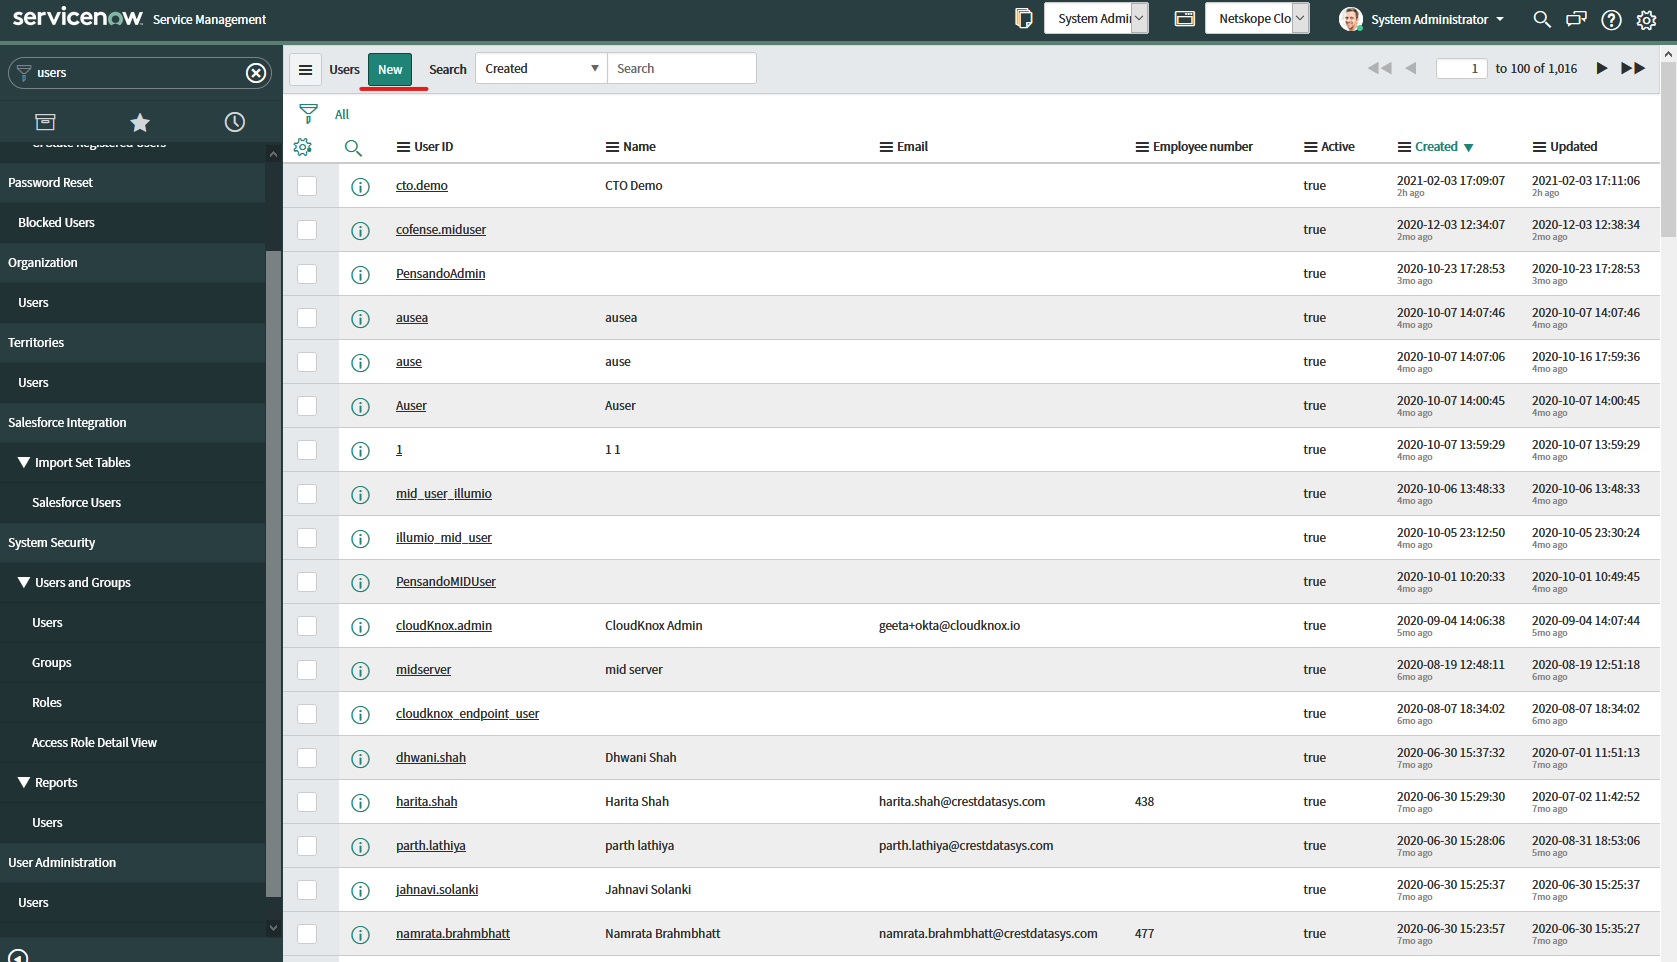The height and width of the screenshot is (962, 1677).
Task: Open the personalize list gear icon
Action: click(303, 147)
